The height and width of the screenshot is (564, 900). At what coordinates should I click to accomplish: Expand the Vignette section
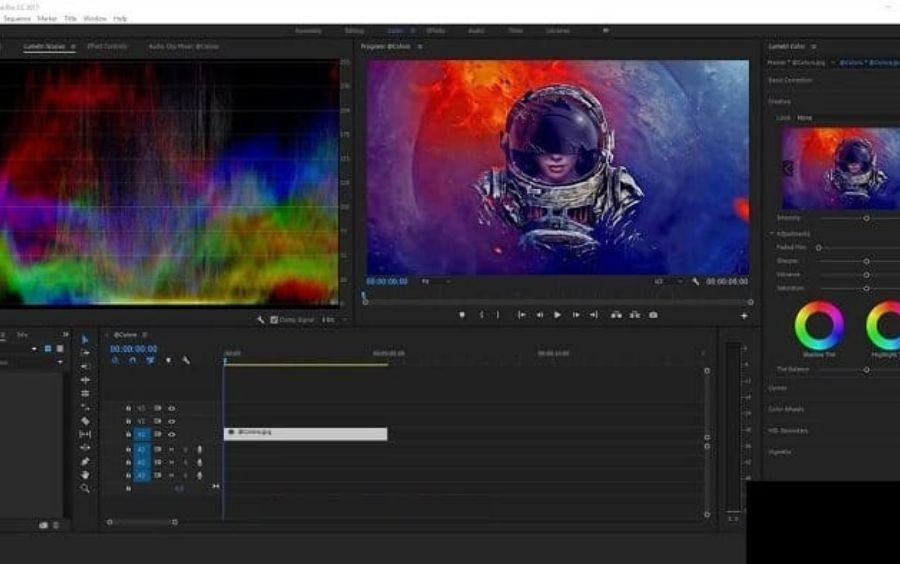tap(779, 452)
